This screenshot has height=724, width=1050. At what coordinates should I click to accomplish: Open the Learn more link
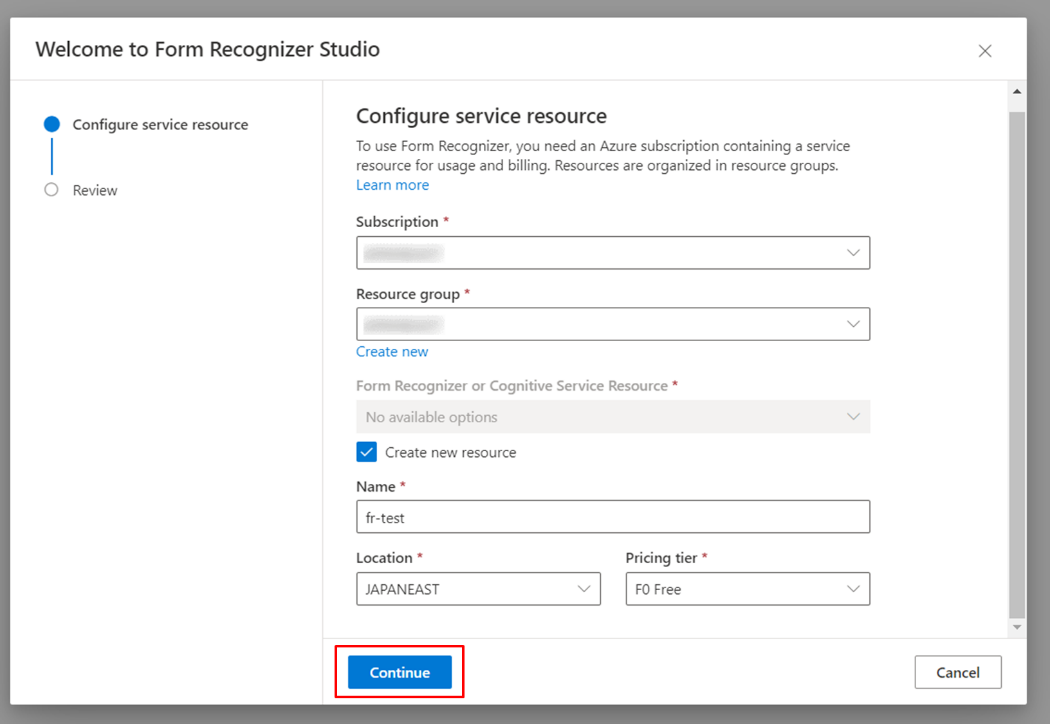(392, 185)
